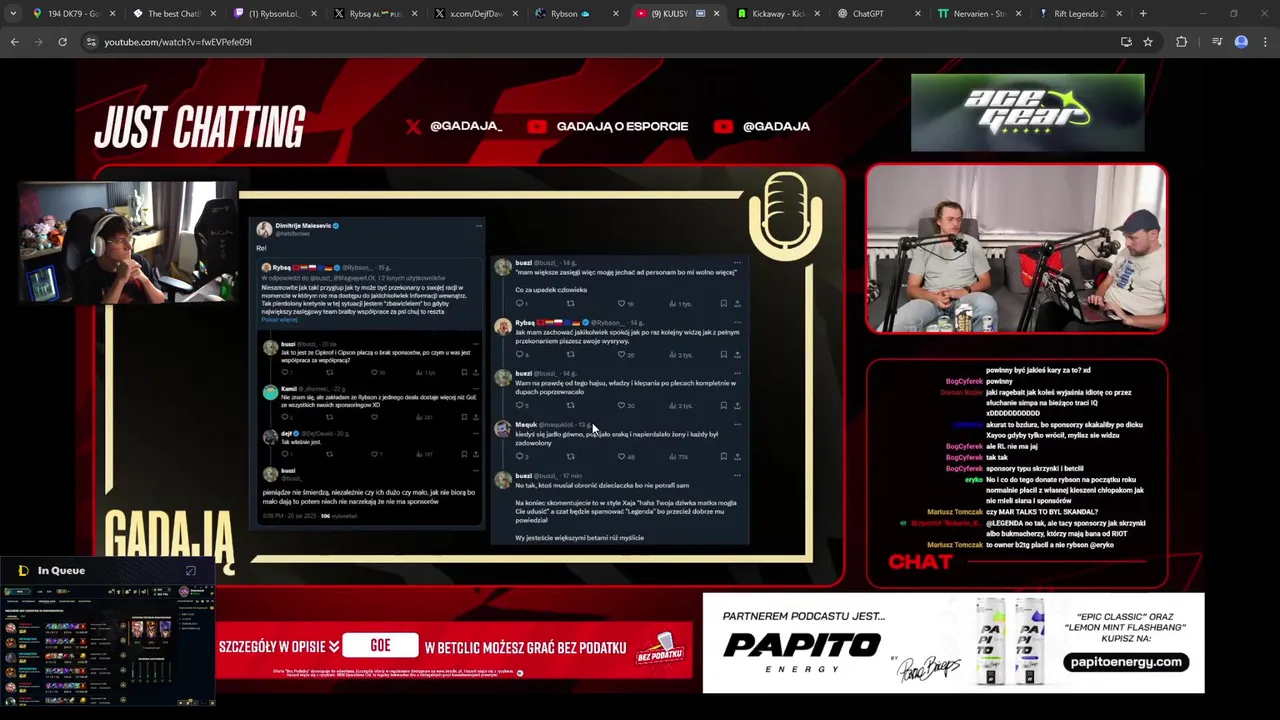The image size is (1280, 720).
Task: Click the install/cast icon in the address bar
Action: [x=1126, y=42]
